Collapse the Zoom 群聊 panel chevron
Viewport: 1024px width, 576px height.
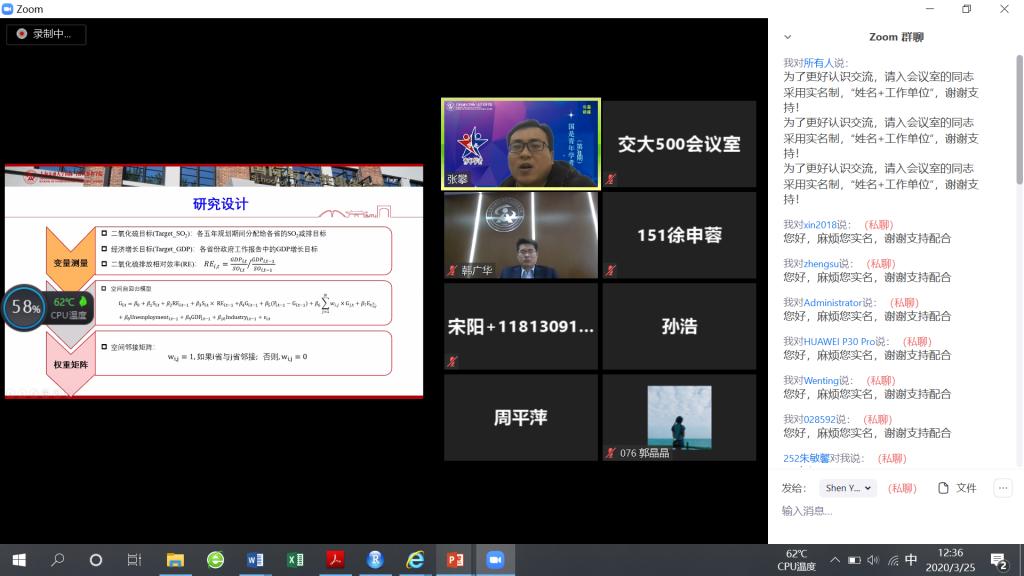click(x=788, y=37)
